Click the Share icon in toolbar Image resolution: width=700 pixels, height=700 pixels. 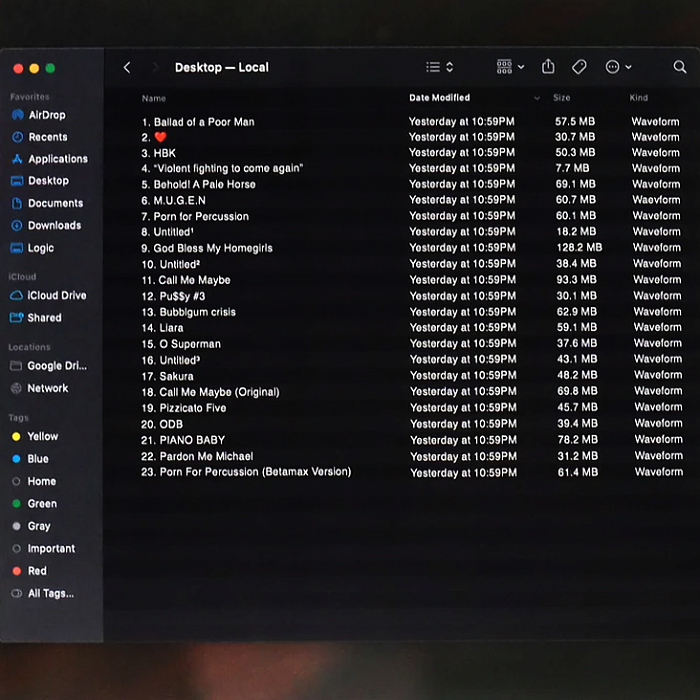[x=548, y=67]
